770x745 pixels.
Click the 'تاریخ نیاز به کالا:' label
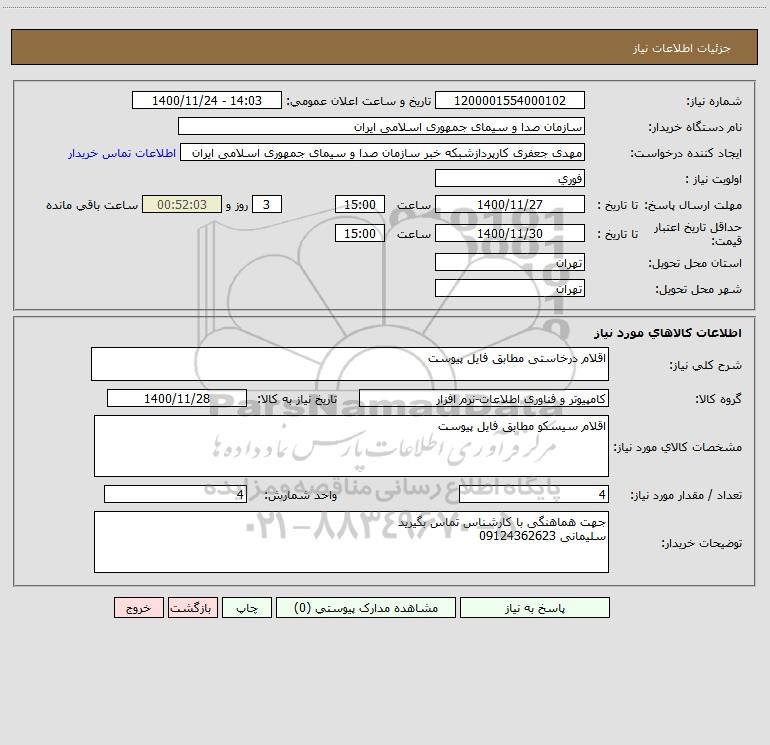point(297,399)
